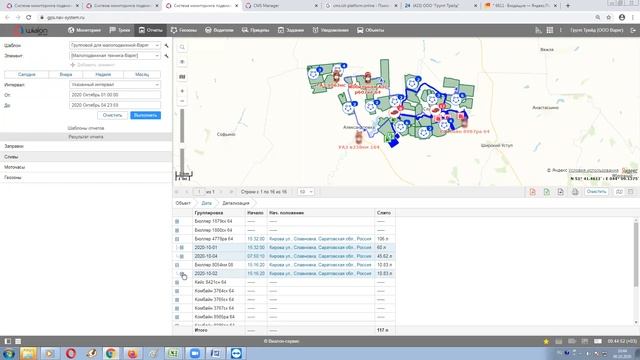Expand the 2020-10-01 date row
The image size is (640, 360).
182,248
